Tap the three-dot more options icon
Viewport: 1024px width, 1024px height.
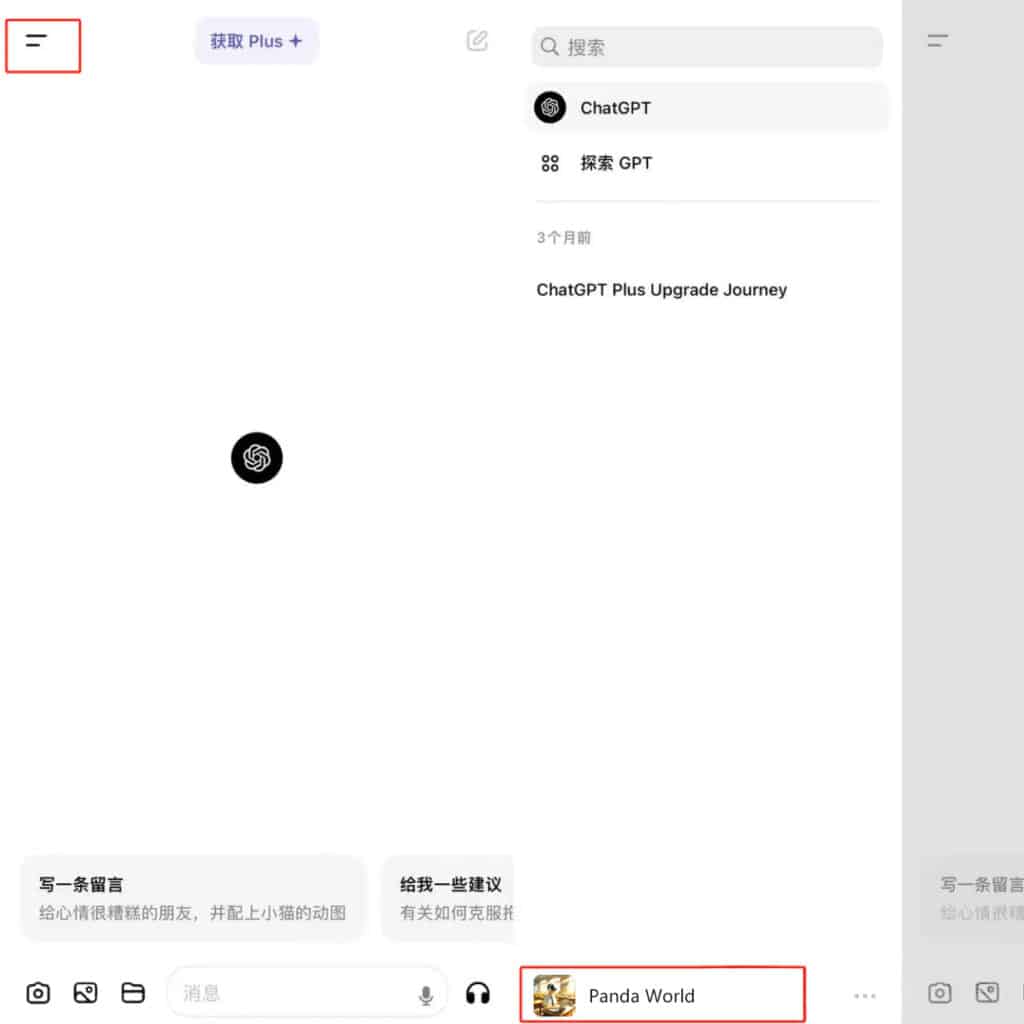click(865, 996)
